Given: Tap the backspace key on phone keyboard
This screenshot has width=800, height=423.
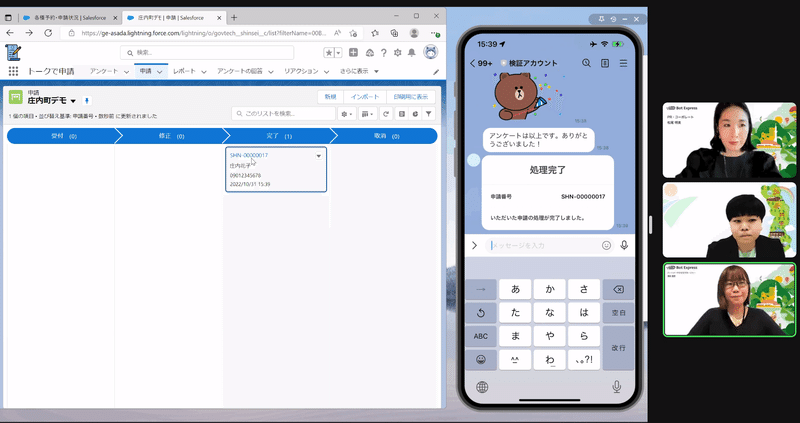Looking at the screenshot, I should 618,289.
